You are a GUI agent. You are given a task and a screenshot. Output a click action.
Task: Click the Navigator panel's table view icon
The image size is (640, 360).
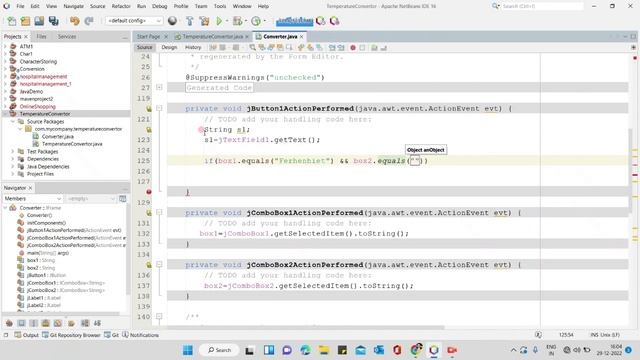(x=122, y=199)
